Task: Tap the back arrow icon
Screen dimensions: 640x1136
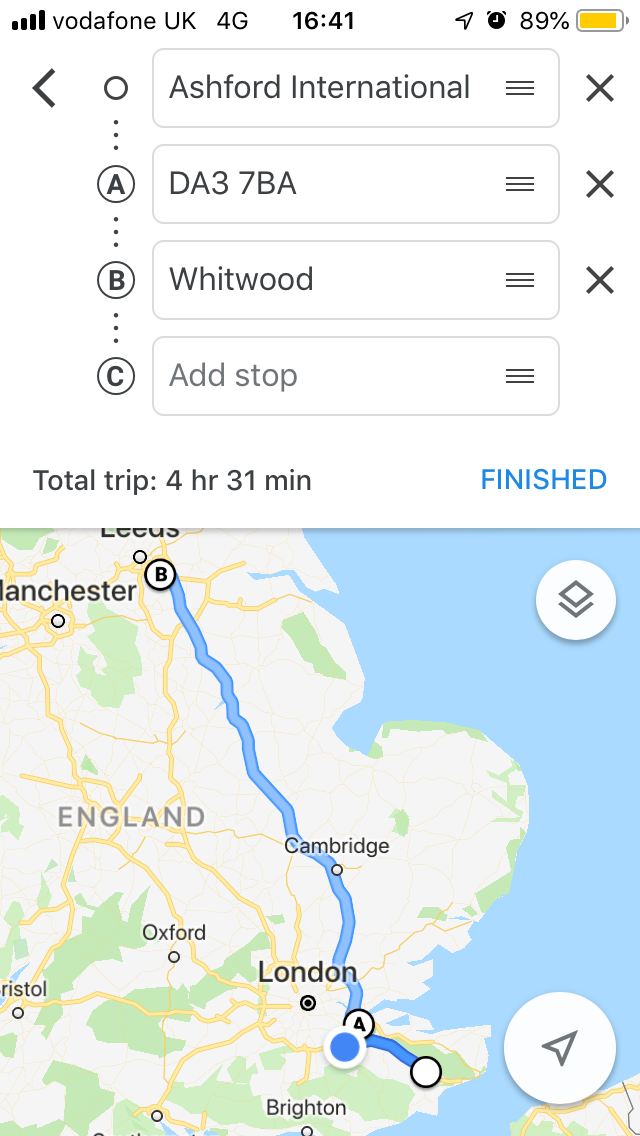Action: [44, 89]
